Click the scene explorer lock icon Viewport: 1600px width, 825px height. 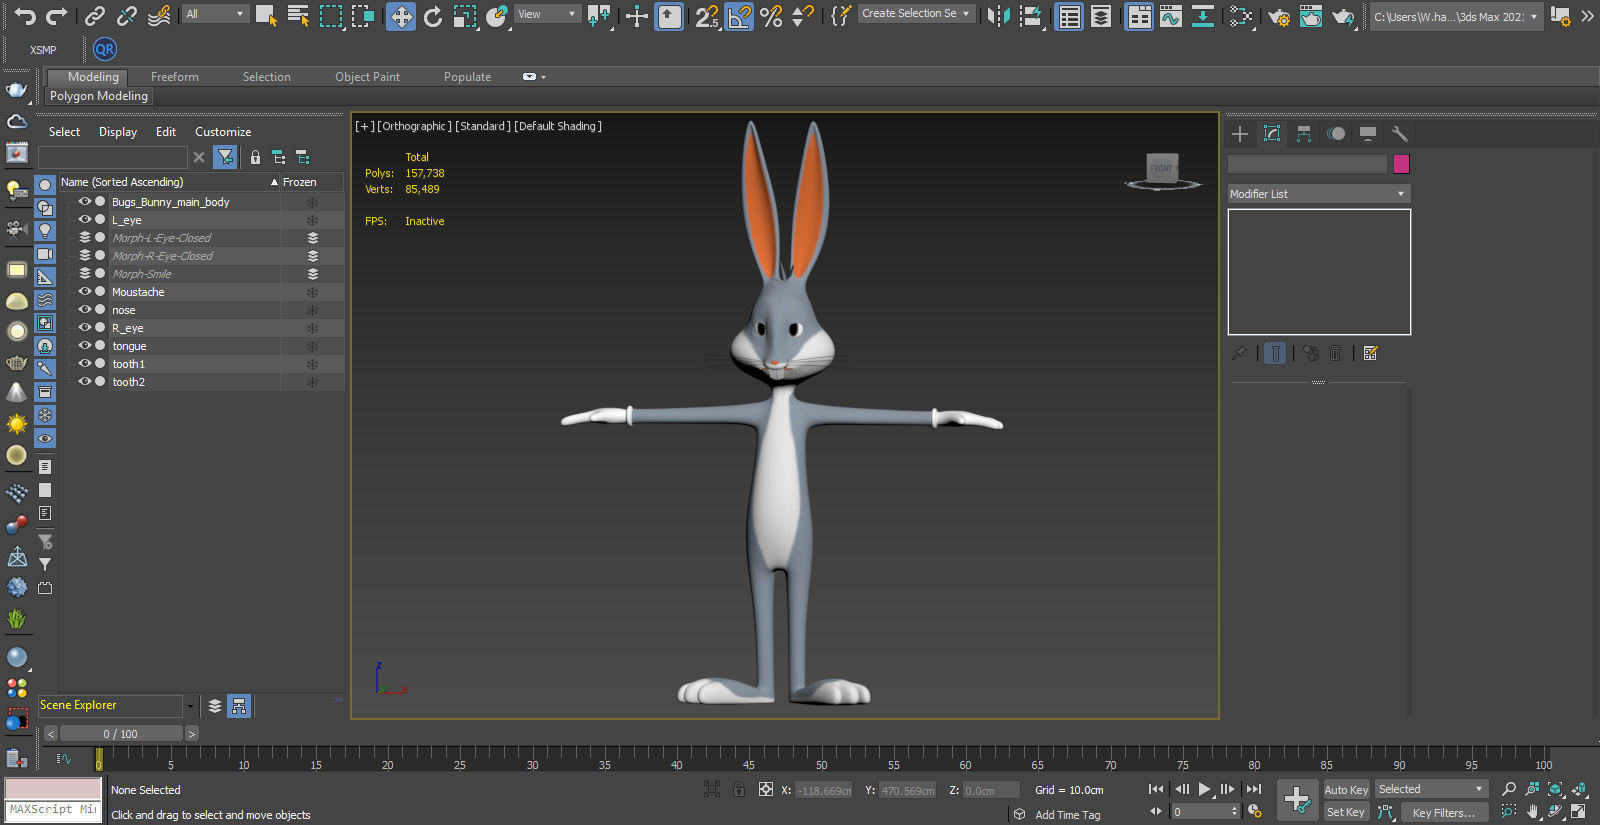255,157
